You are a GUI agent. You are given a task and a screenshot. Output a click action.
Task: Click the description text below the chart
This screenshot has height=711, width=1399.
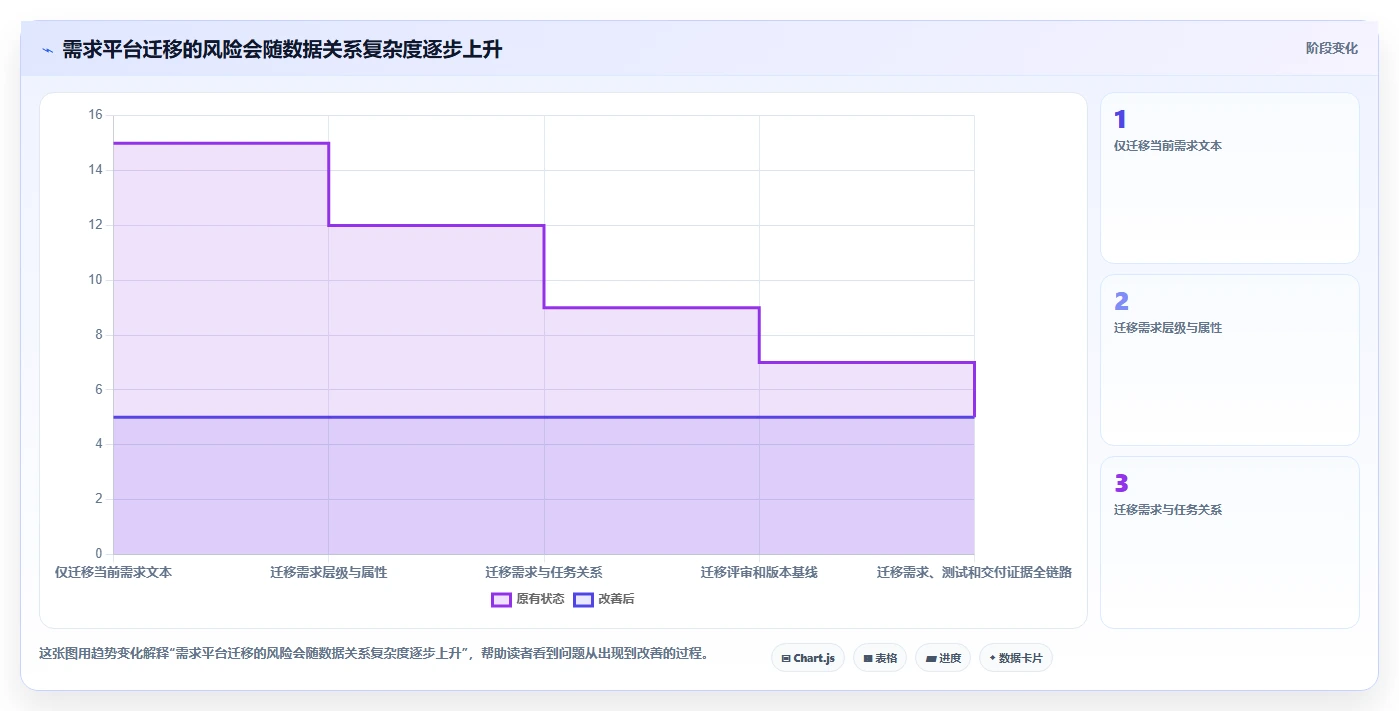pos(374,654)
